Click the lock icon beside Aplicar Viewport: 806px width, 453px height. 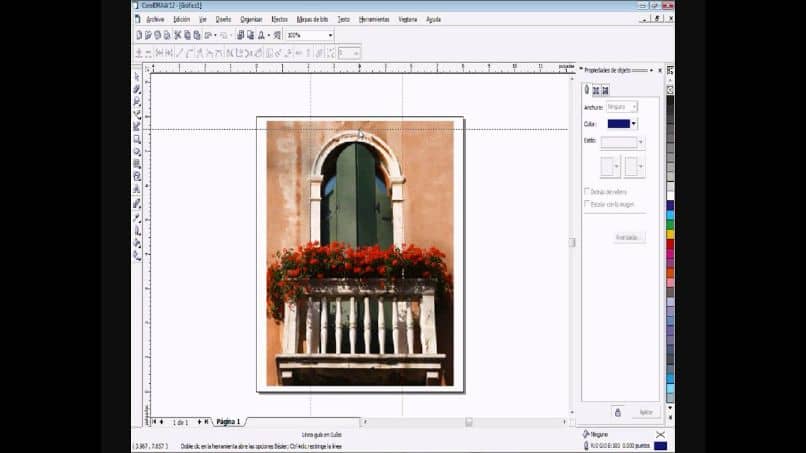point(617,412)
